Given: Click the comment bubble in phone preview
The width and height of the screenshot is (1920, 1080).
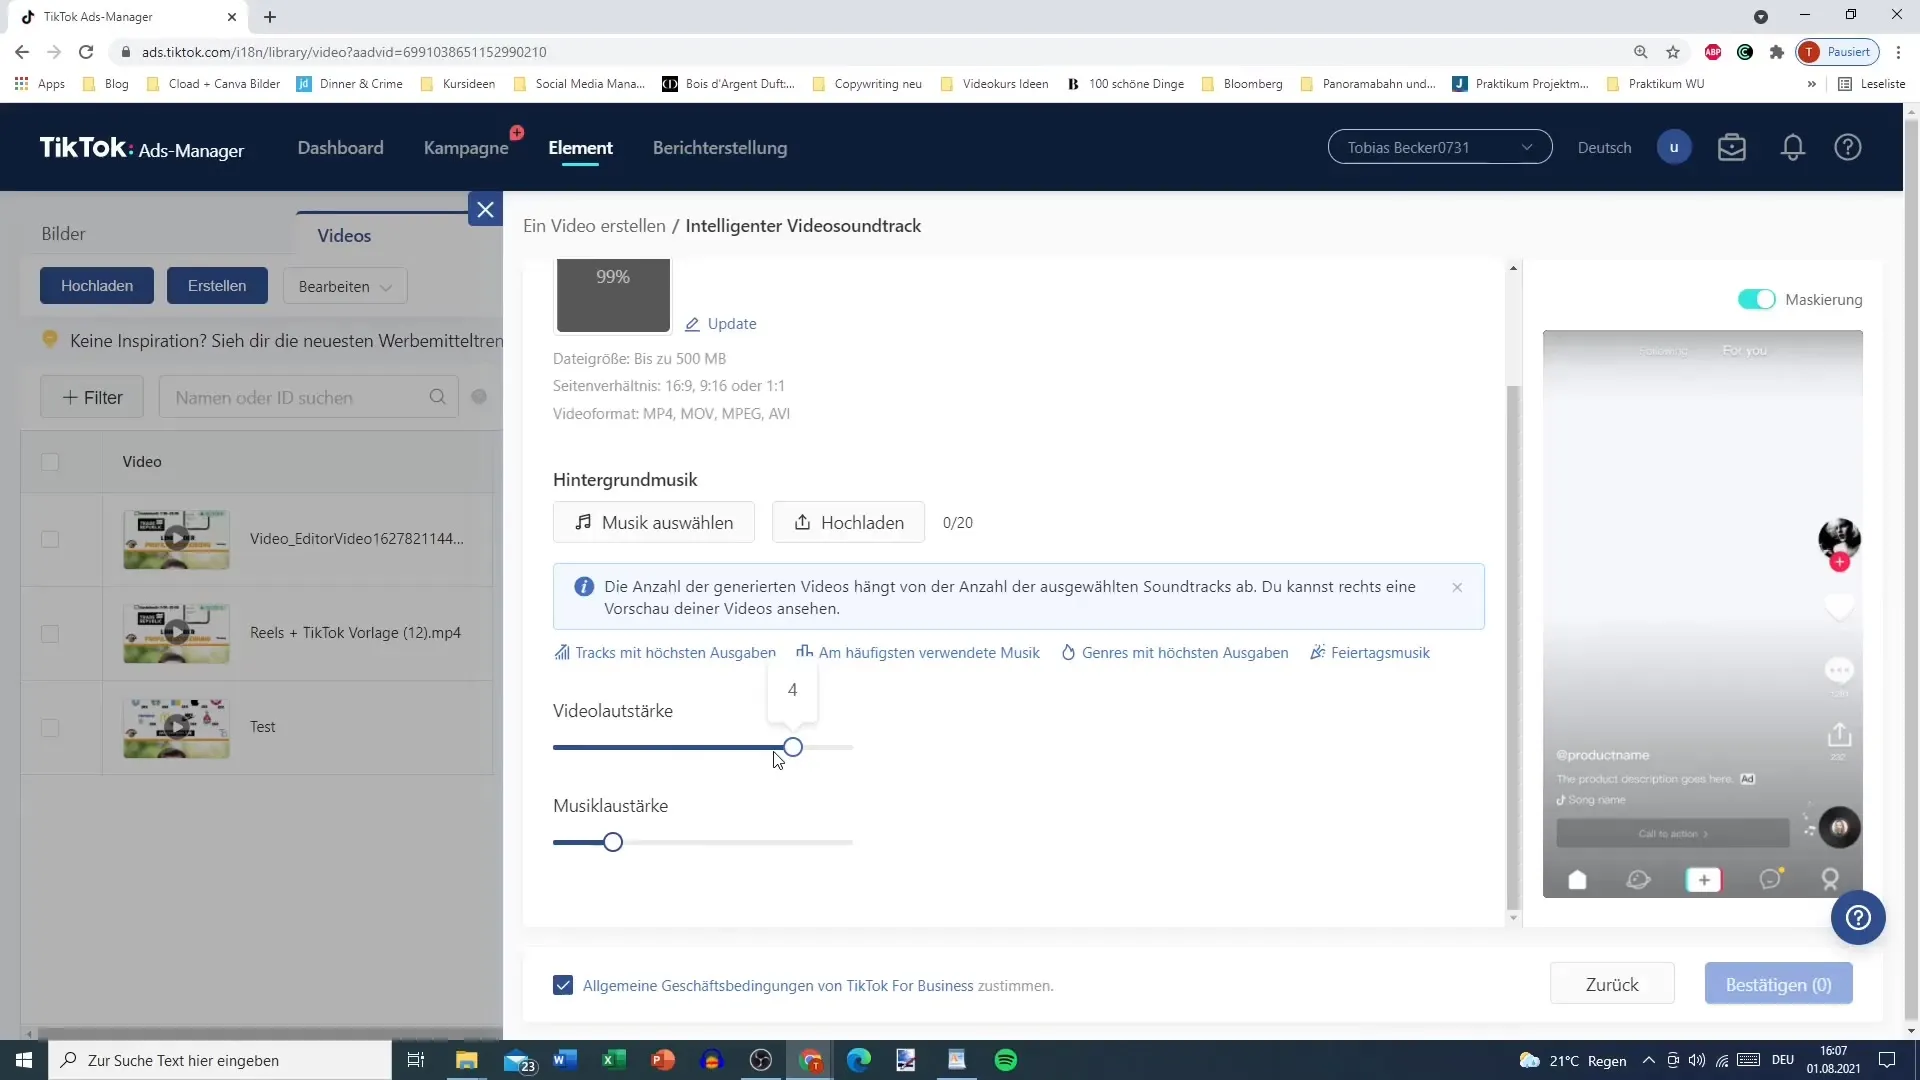Looking at the screenshot, I should [1839, 670].
